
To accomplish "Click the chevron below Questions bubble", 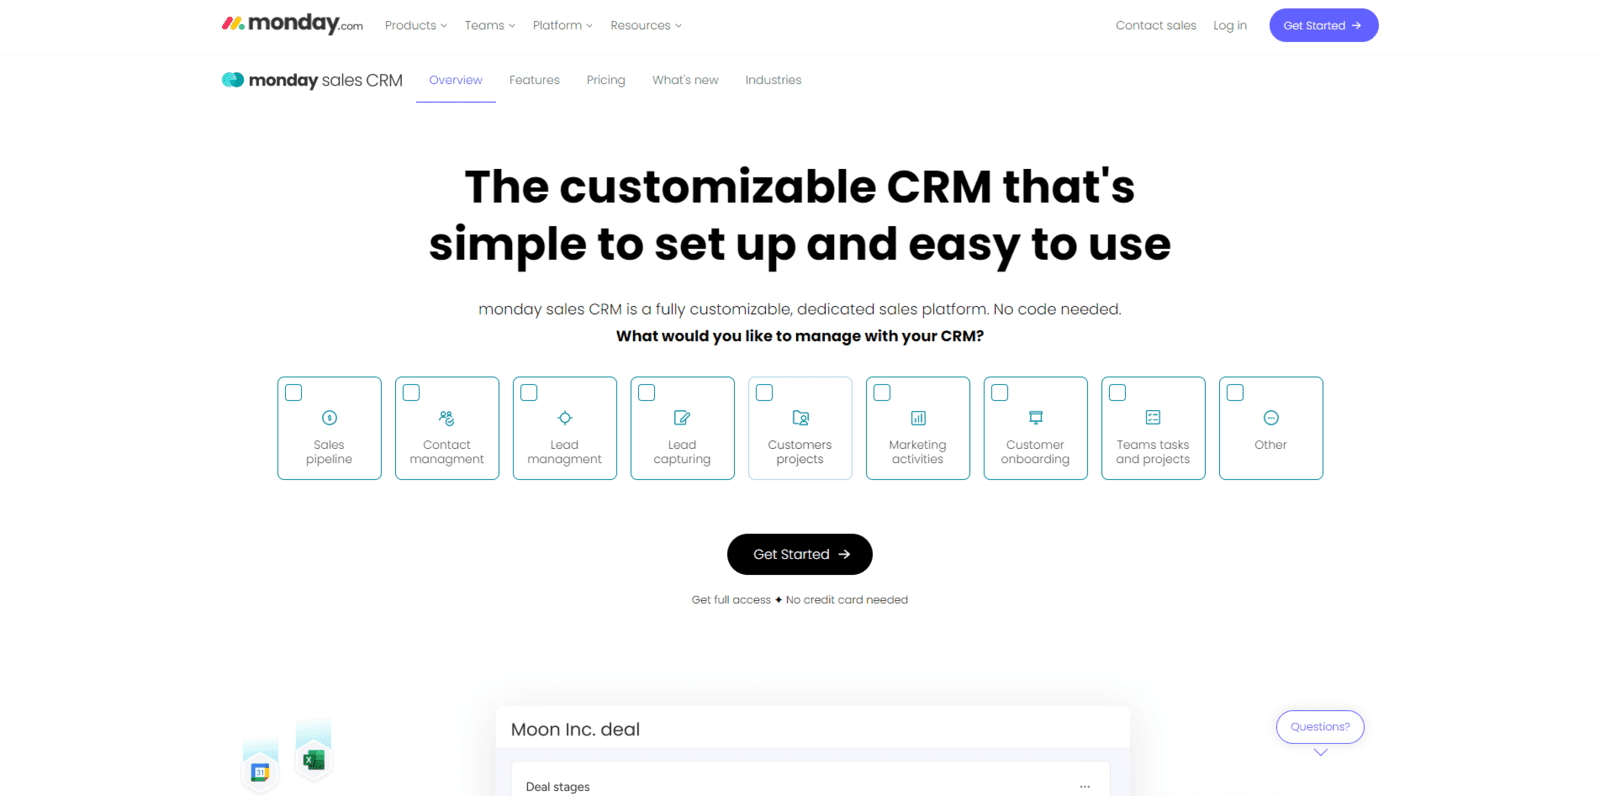I will pos(1321,753).
